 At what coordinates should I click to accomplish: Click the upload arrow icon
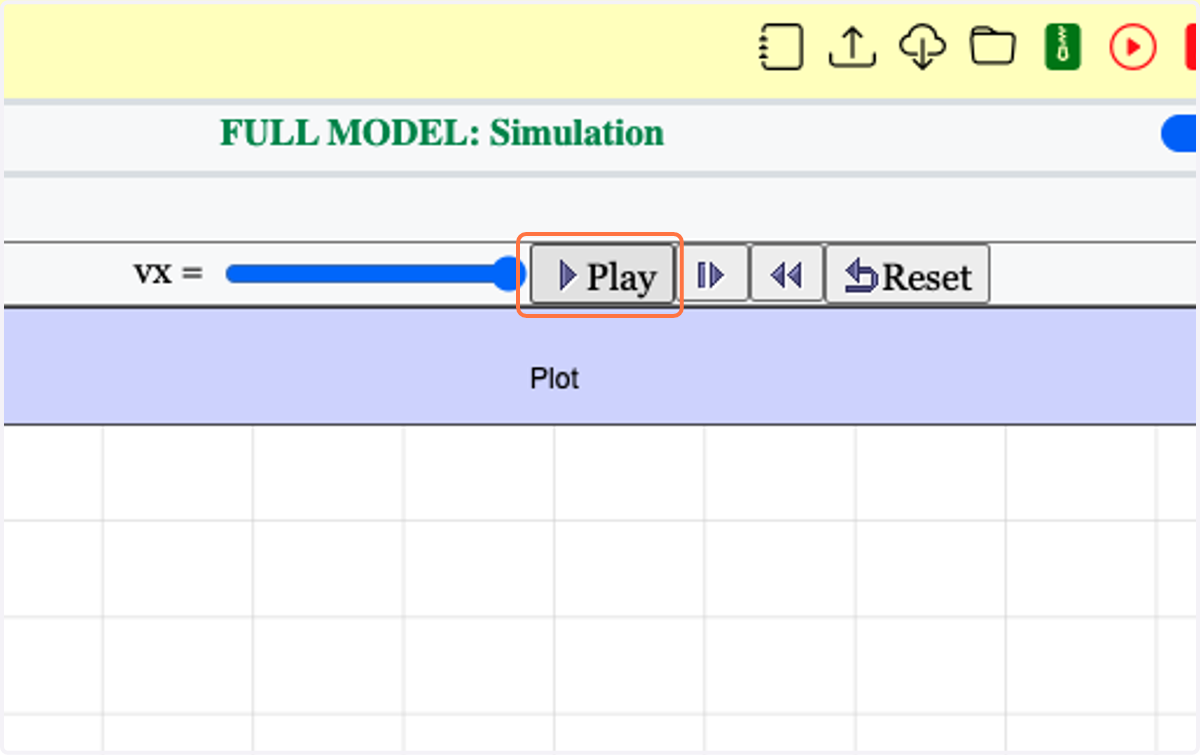coord(852,47)
